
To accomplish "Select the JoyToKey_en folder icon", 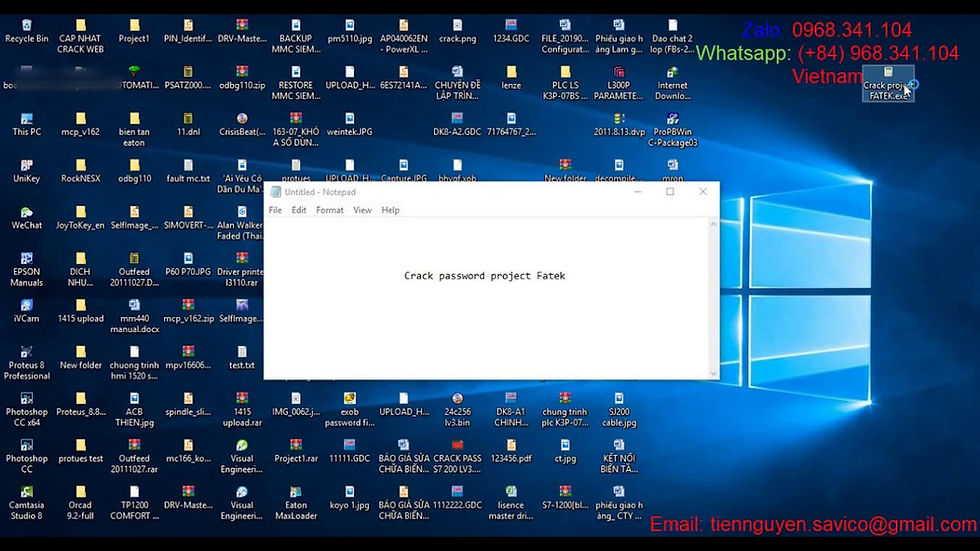I will click(x=81, y=218).
